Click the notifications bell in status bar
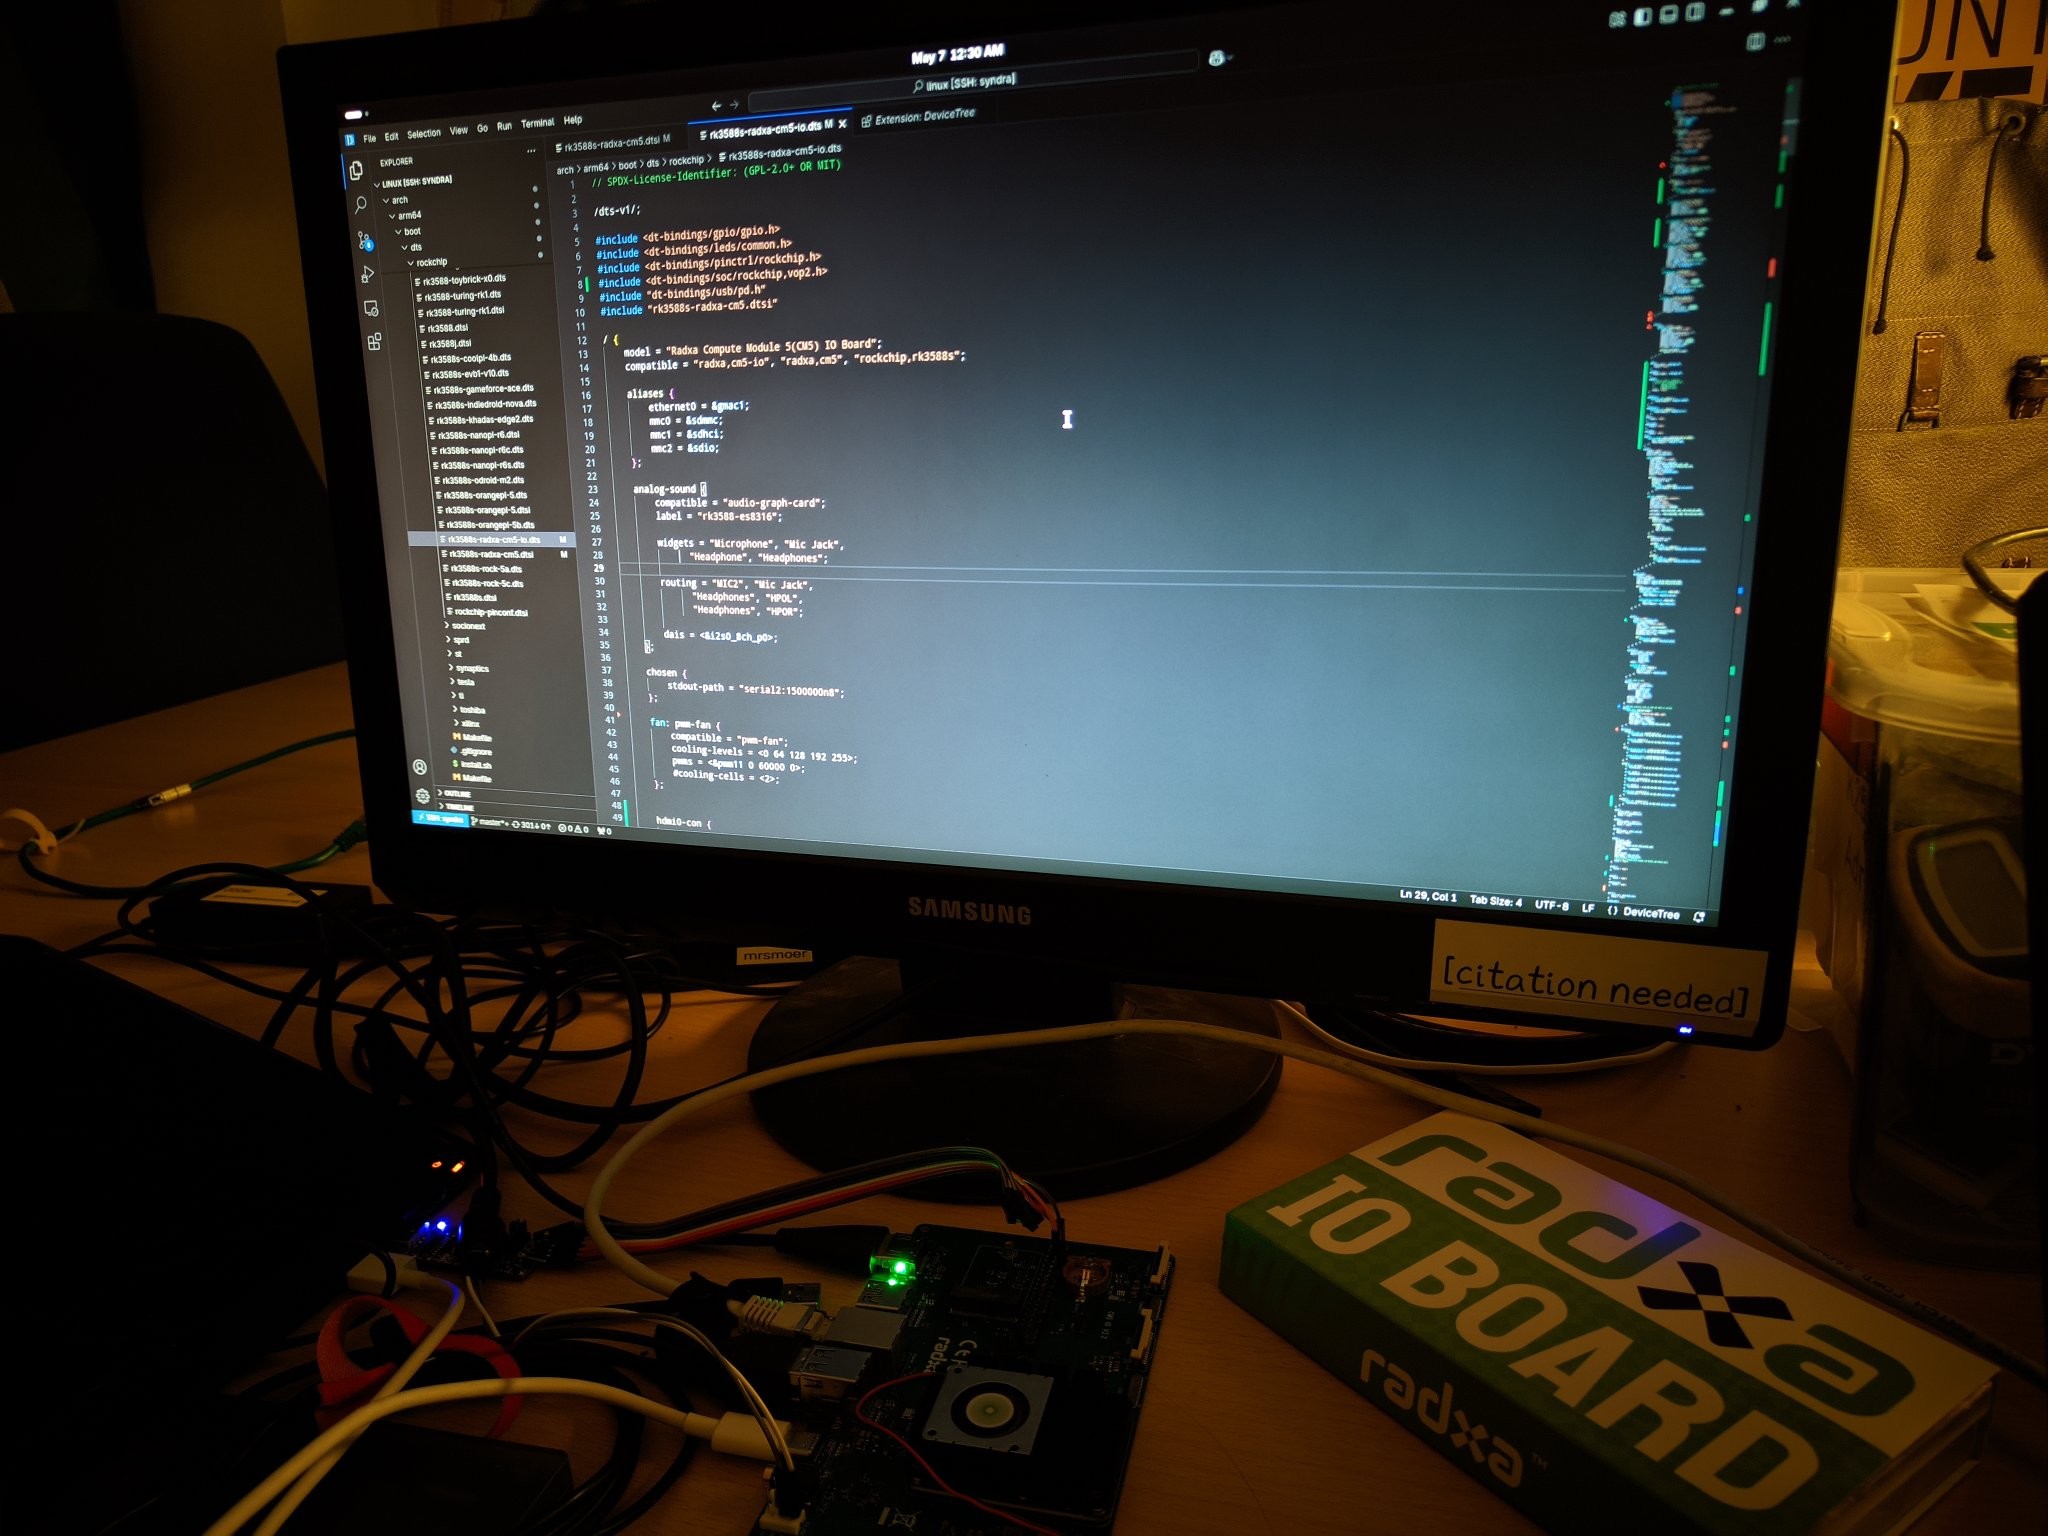 click(x=1699, y=917)
